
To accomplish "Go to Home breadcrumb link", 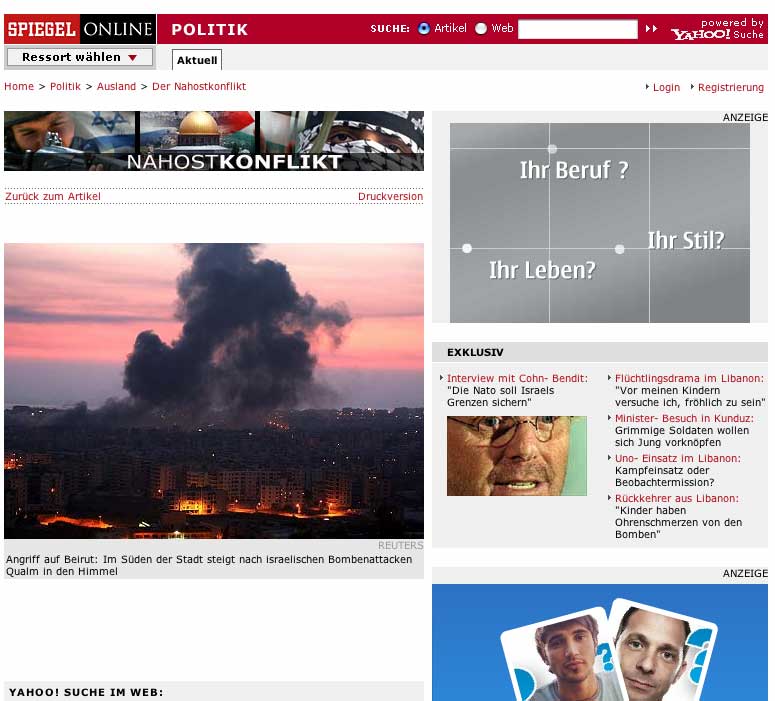I will (x=19, y=87).
